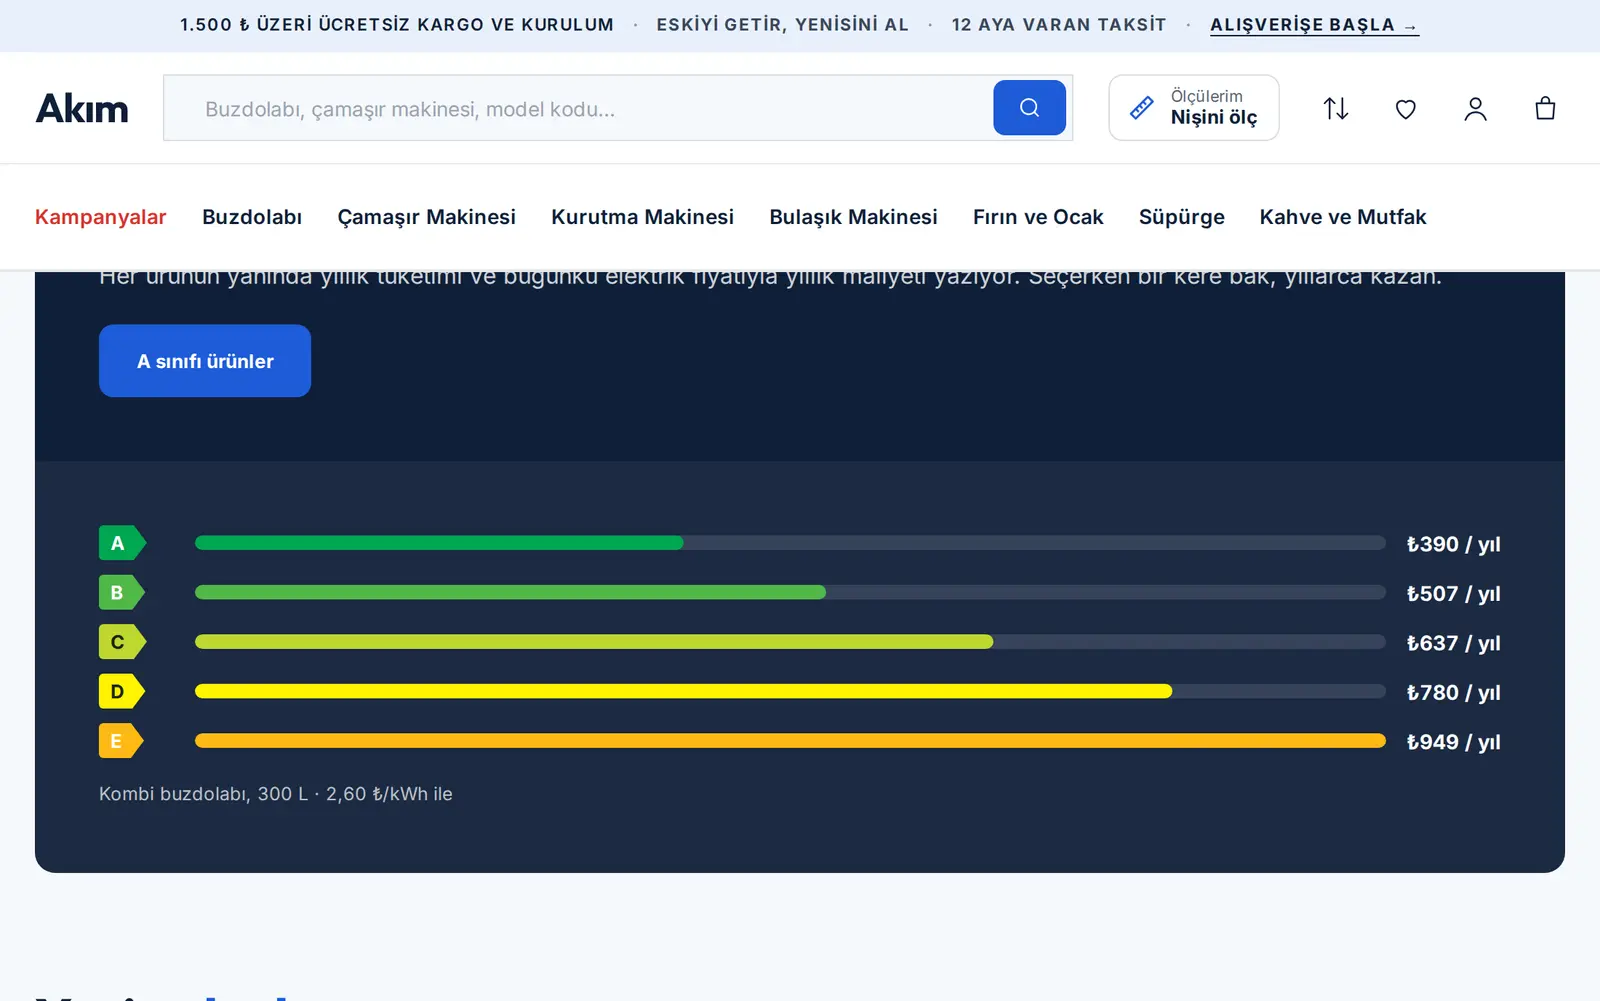Open the shopping bag cart
This screenshot has width=1600, height=1001.
coord(1545,108)
